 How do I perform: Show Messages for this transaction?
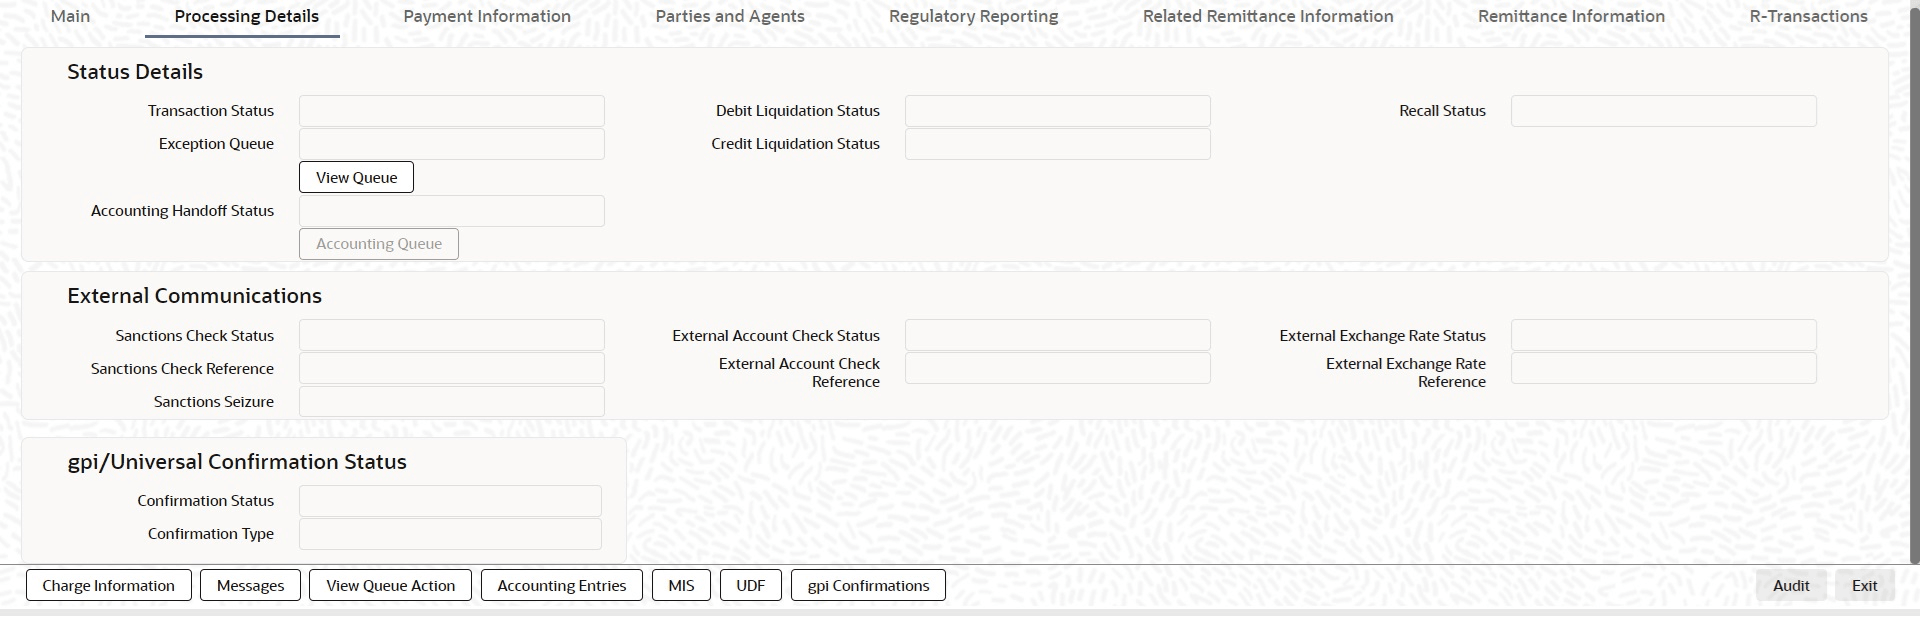pos(250,585)
